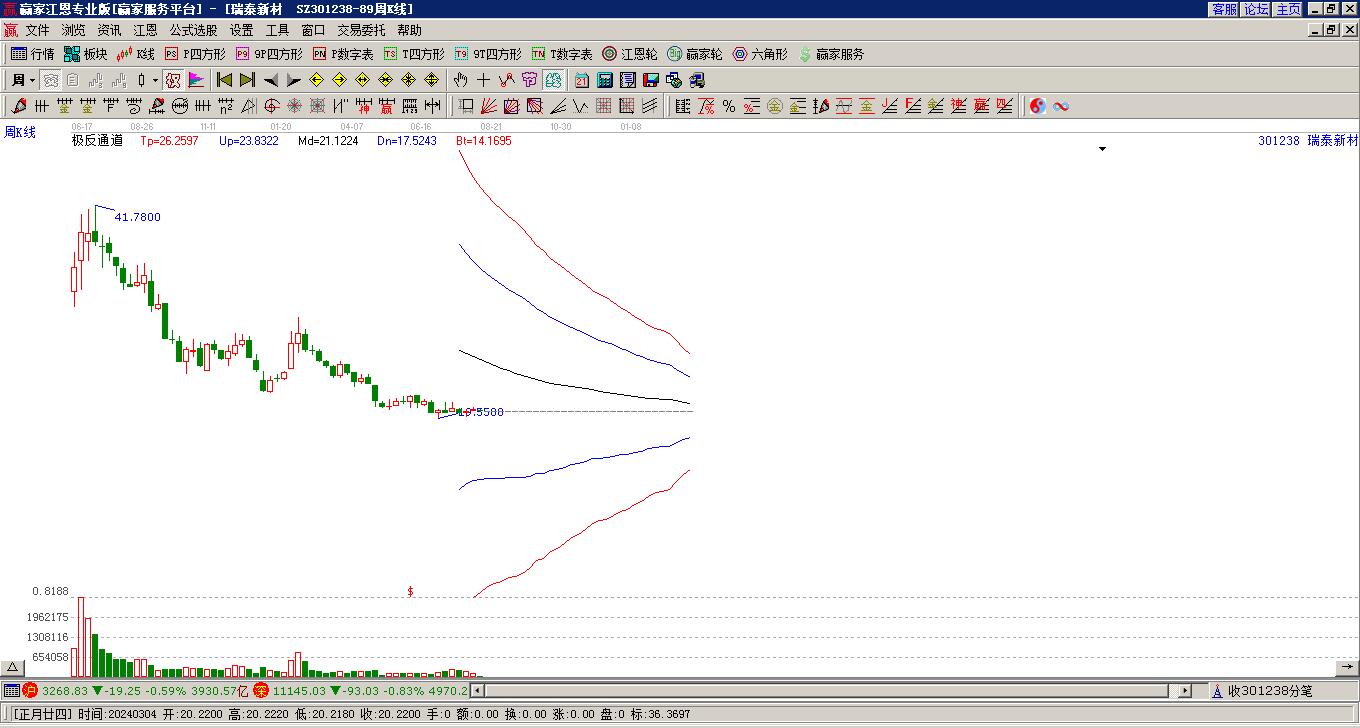1360x728 pixels.
Task: Toggle the 极反通道 indicator button
Action: 173,80
